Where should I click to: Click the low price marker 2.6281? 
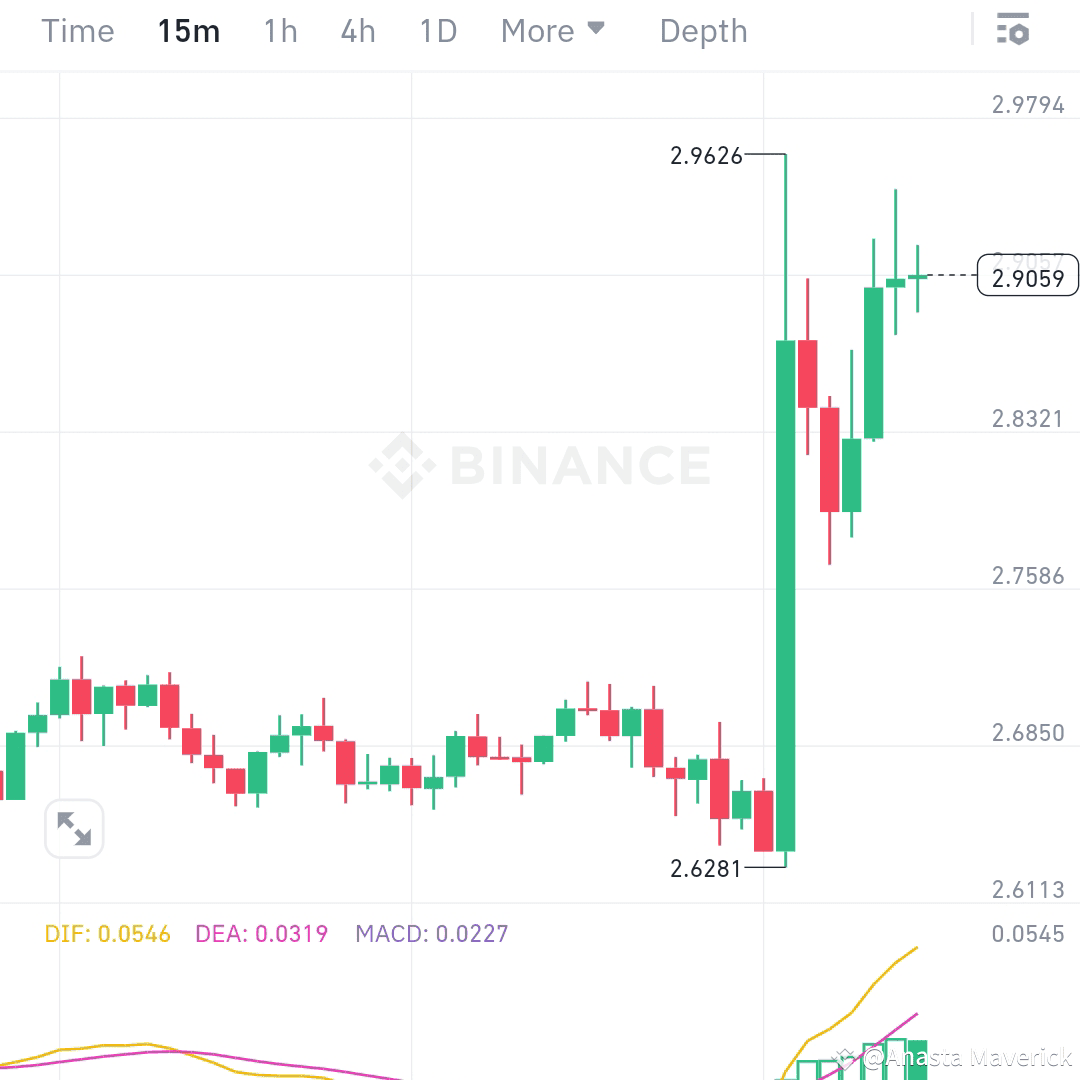[x=705, y=869]
